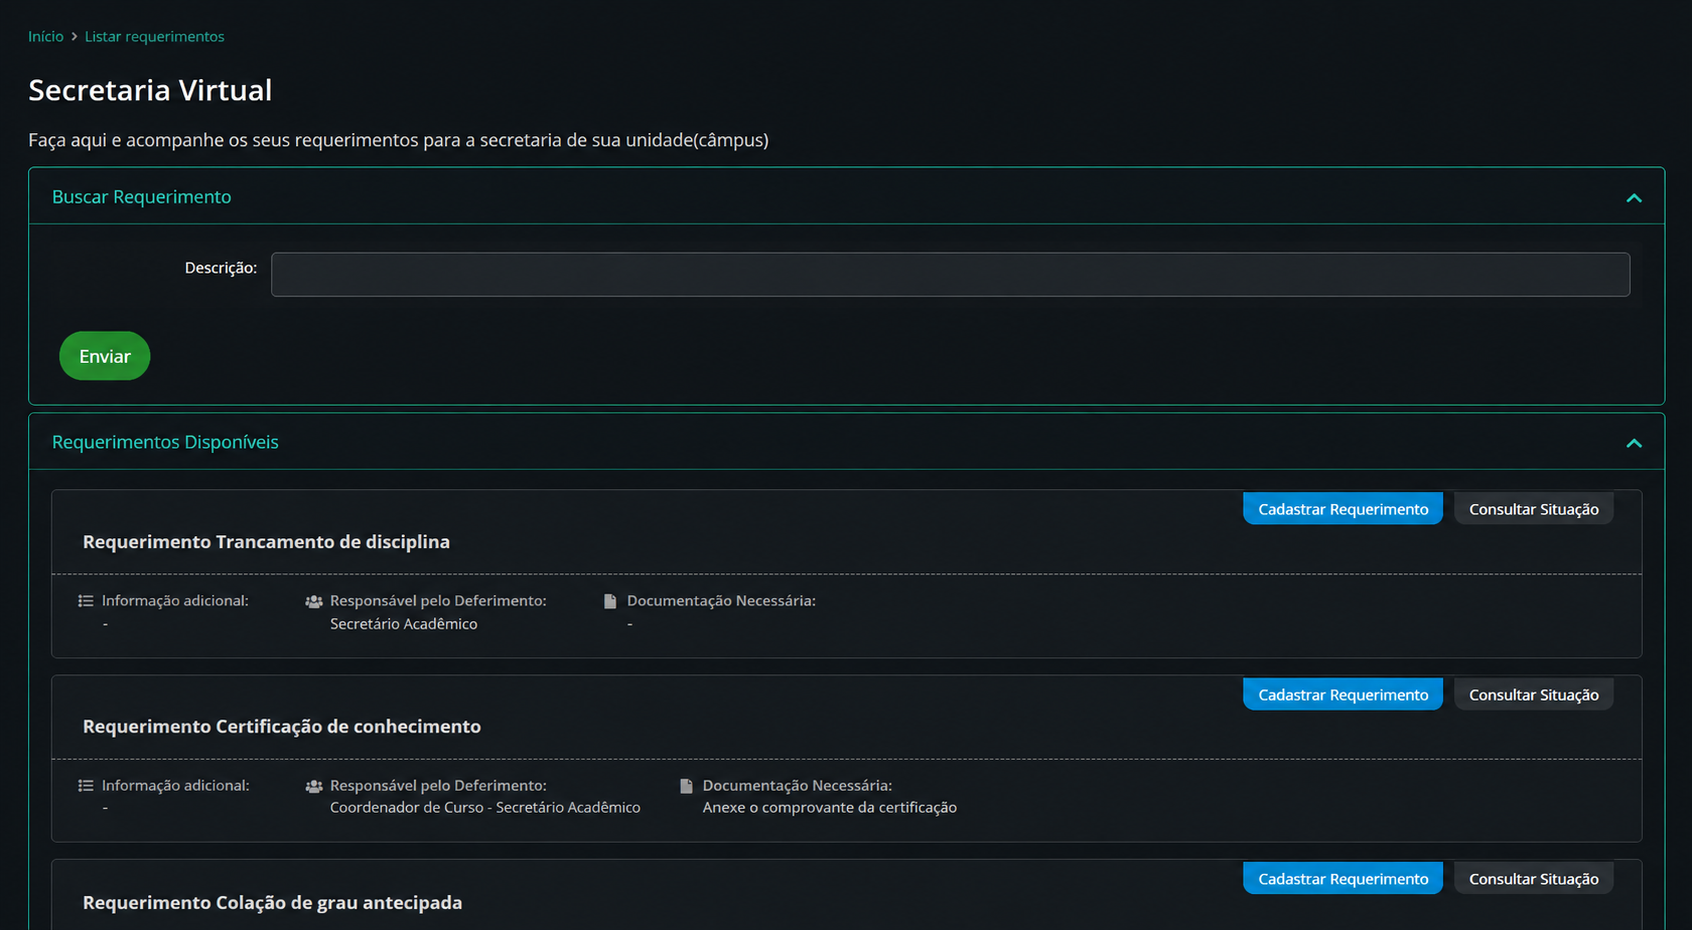This screenshot has width=1692, height=930.
Task: Consultar Situação for Trancamento de disciplina
Action: click(x=1533, y=509)
